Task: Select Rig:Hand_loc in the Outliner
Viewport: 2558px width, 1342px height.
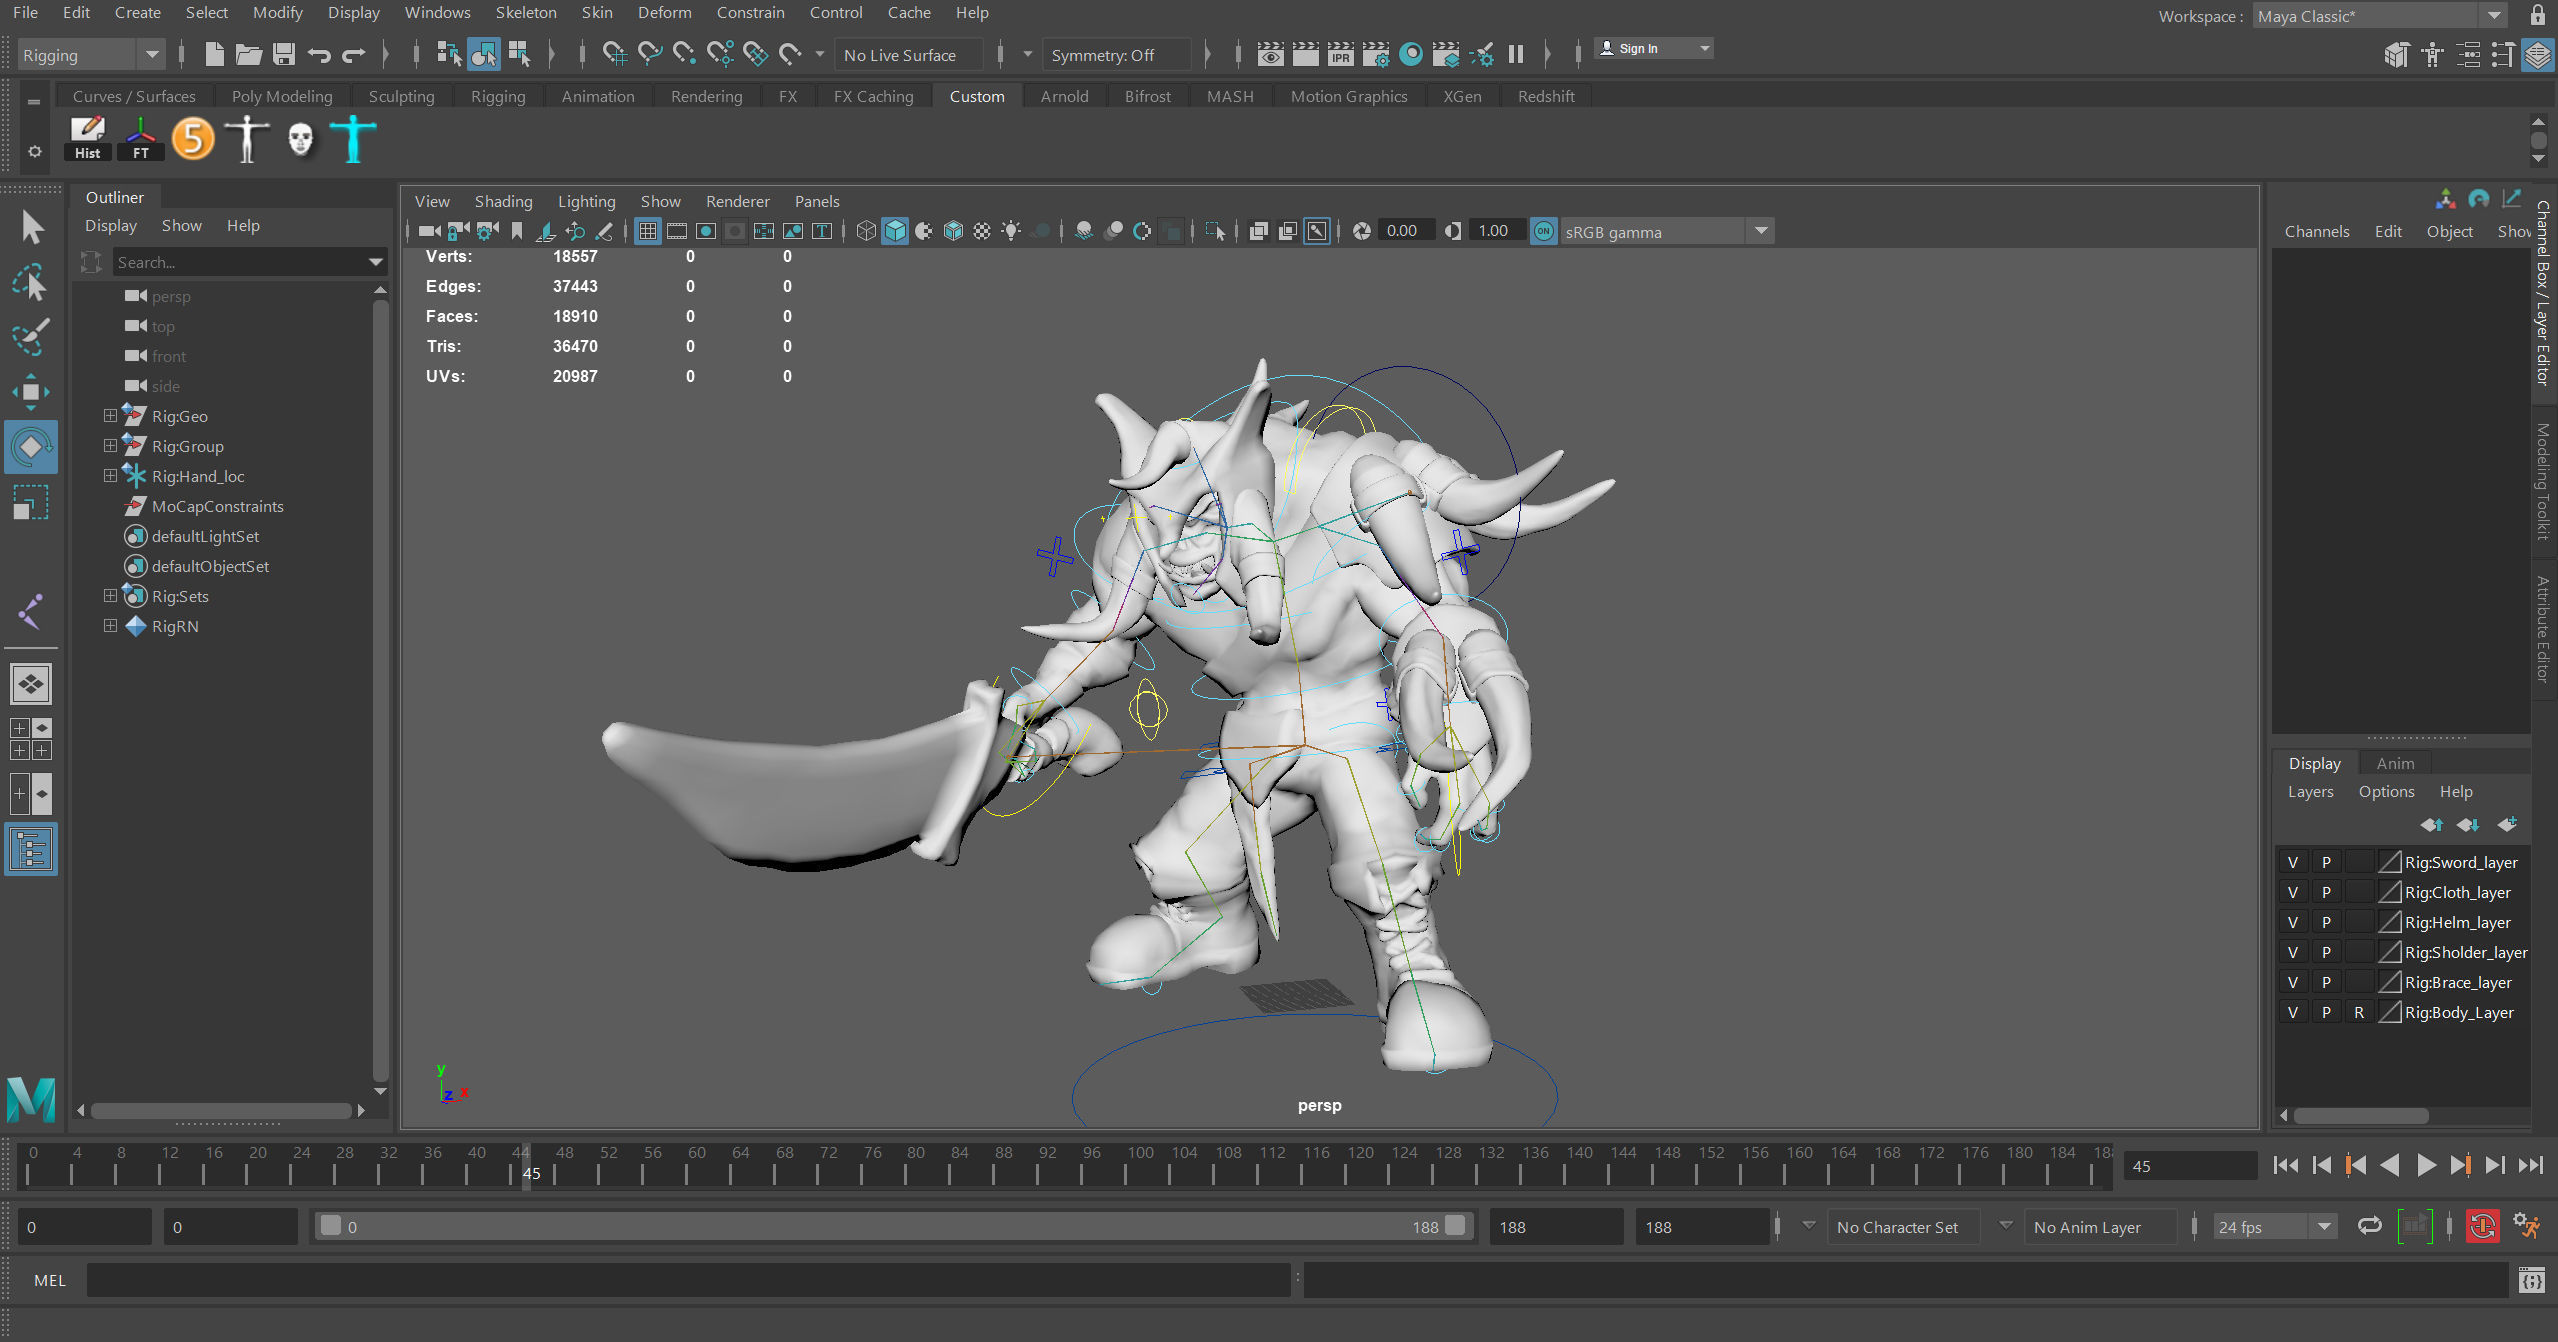Action: 198,476
